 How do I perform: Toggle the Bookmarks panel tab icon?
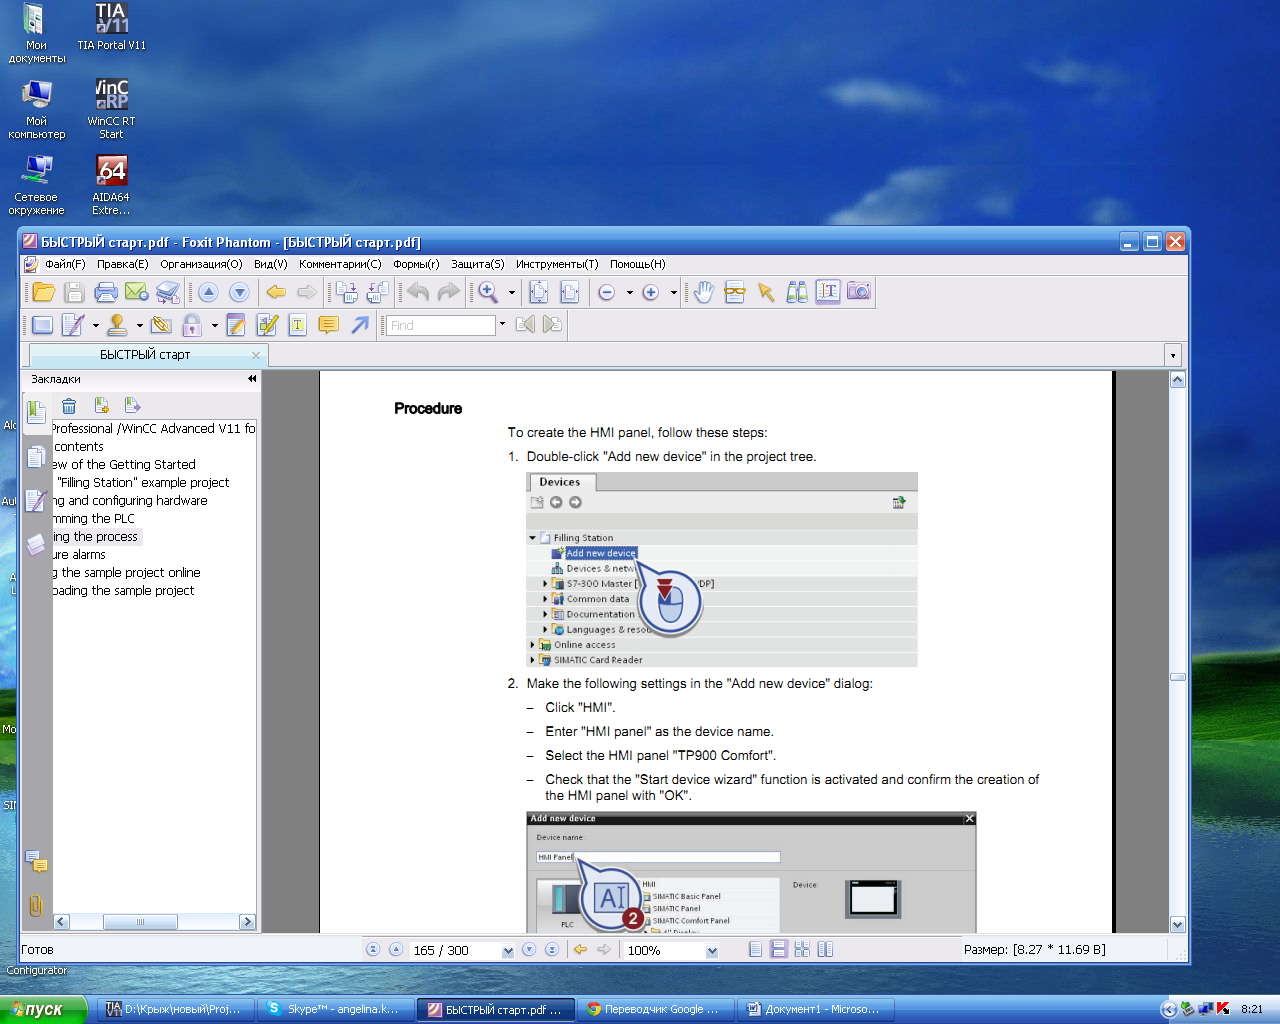point(36,412)
